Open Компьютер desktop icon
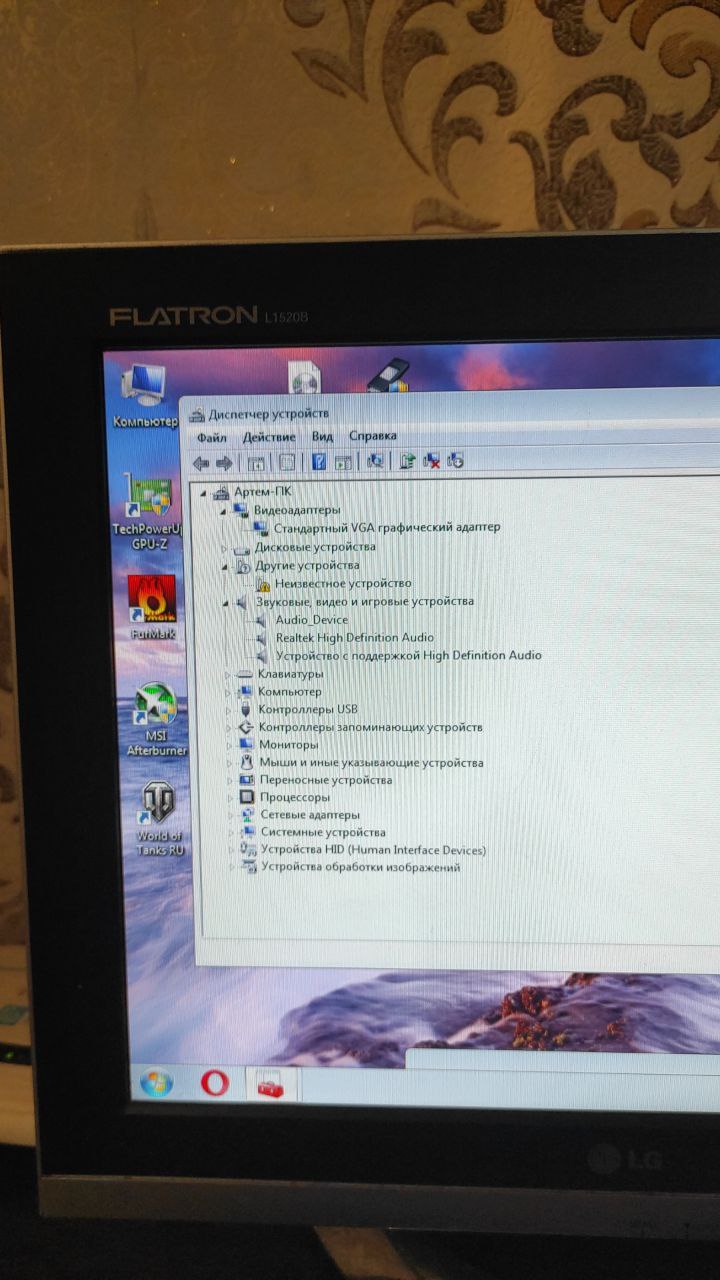 [x=144, y=397]
